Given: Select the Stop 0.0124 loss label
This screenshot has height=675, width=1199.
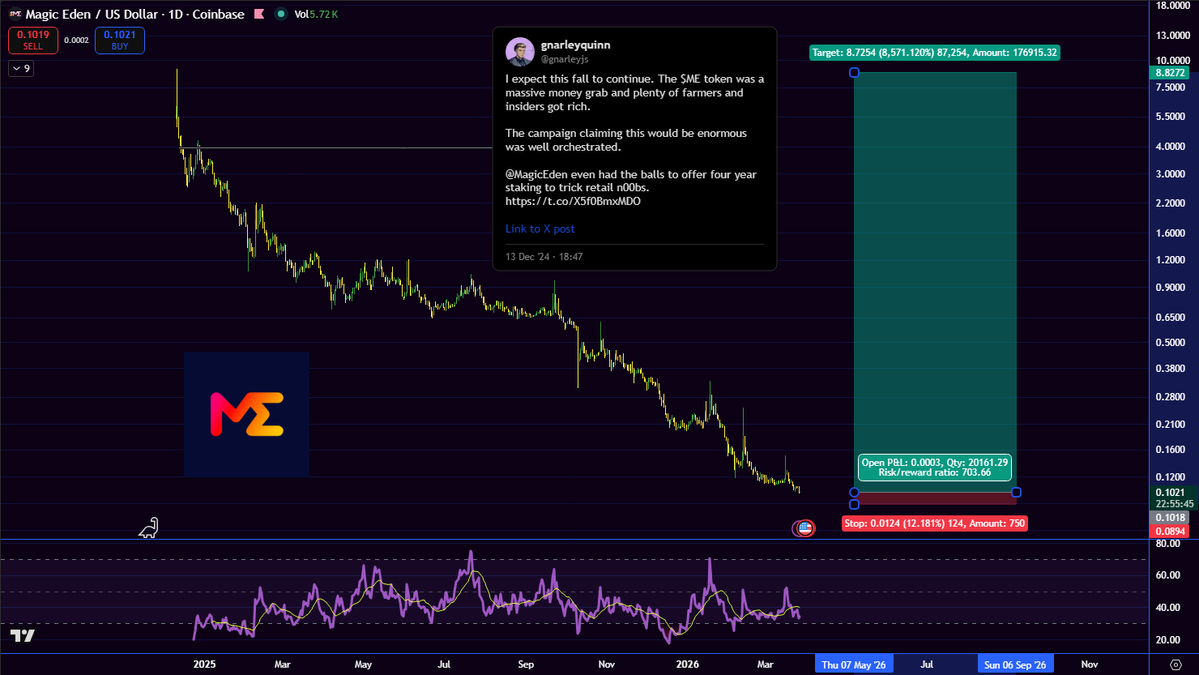Looking at the screenshot, I should pyautogui.click(x=934, y=524).
